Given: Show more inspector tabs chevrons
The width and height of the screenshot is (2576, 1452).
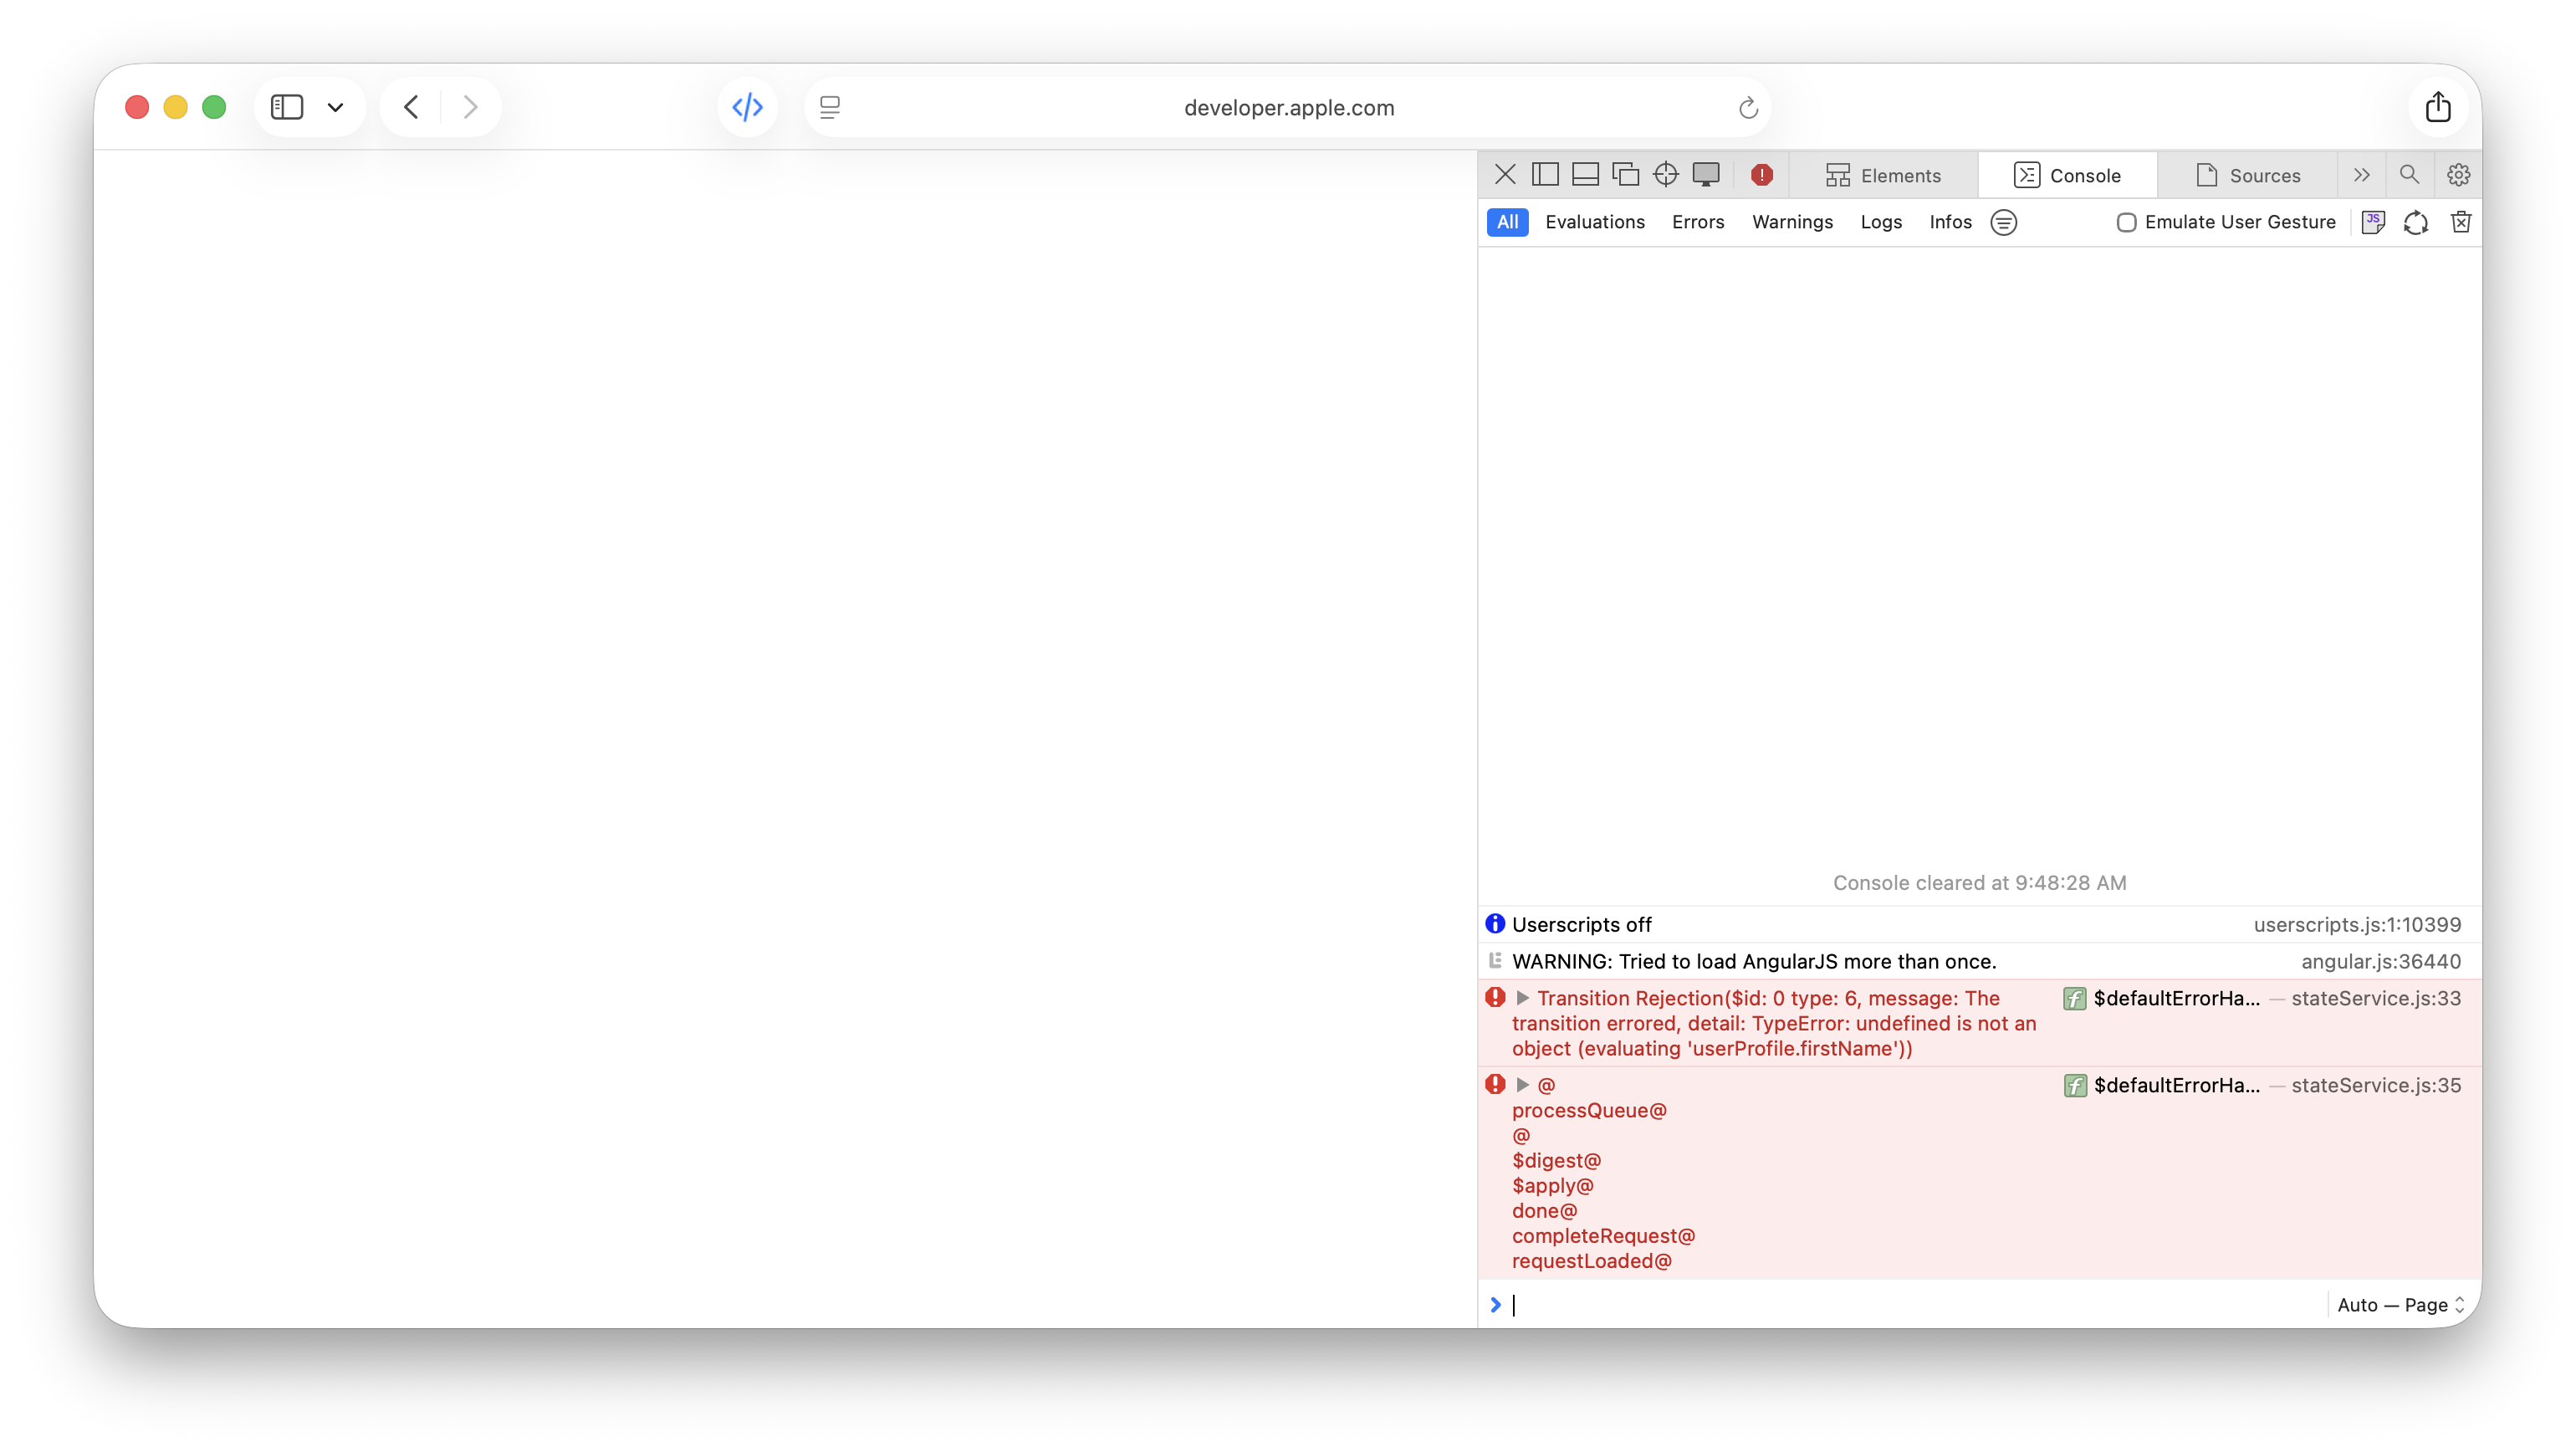Looking at the screenshot, I should [x=2361, y=175].
